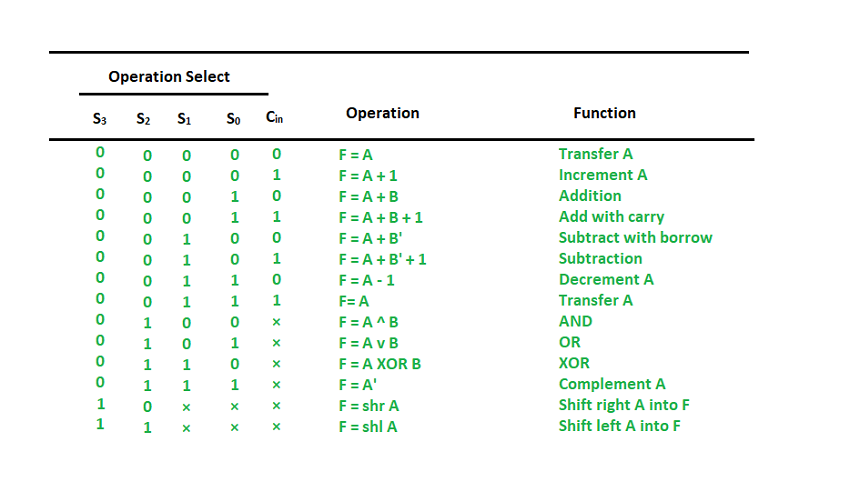Image resolution: width=850 pixels, height=482 pixels.
Task: Click the Cin column header
Action: point(274,117)
